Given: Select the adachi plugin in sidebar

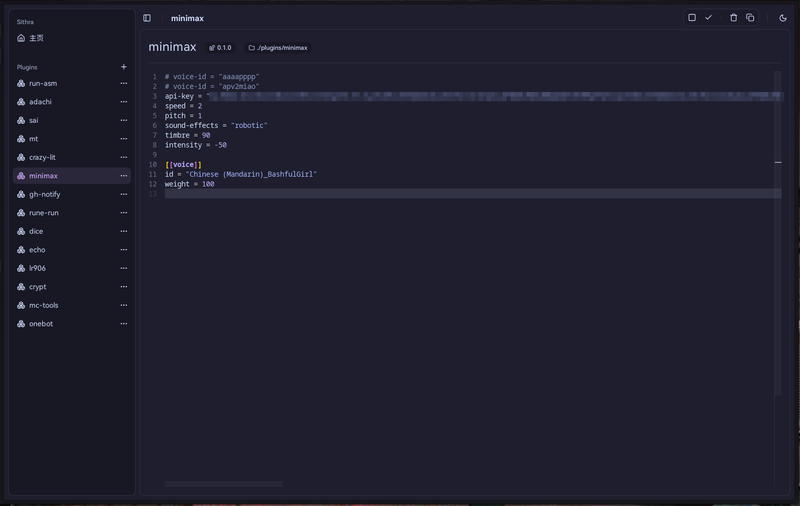Looking at the screenshot, I should click(40, 102).
